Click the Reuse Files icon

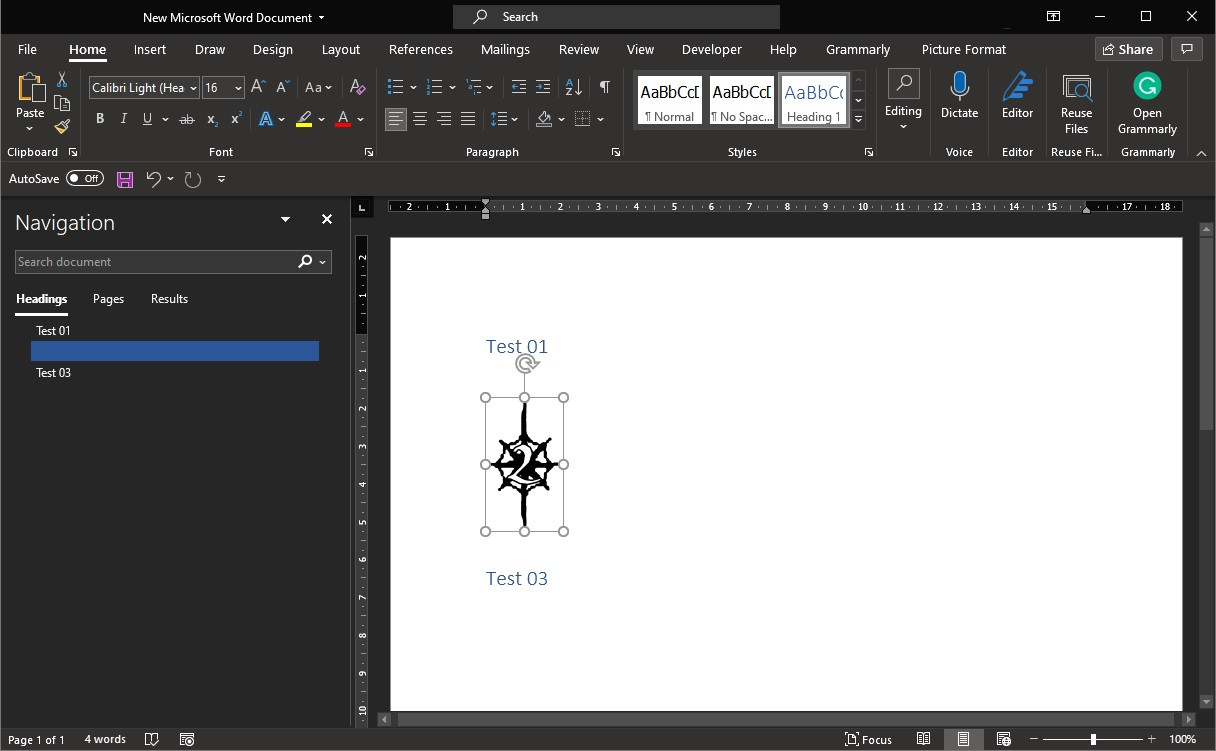(x=1076, y=87)
